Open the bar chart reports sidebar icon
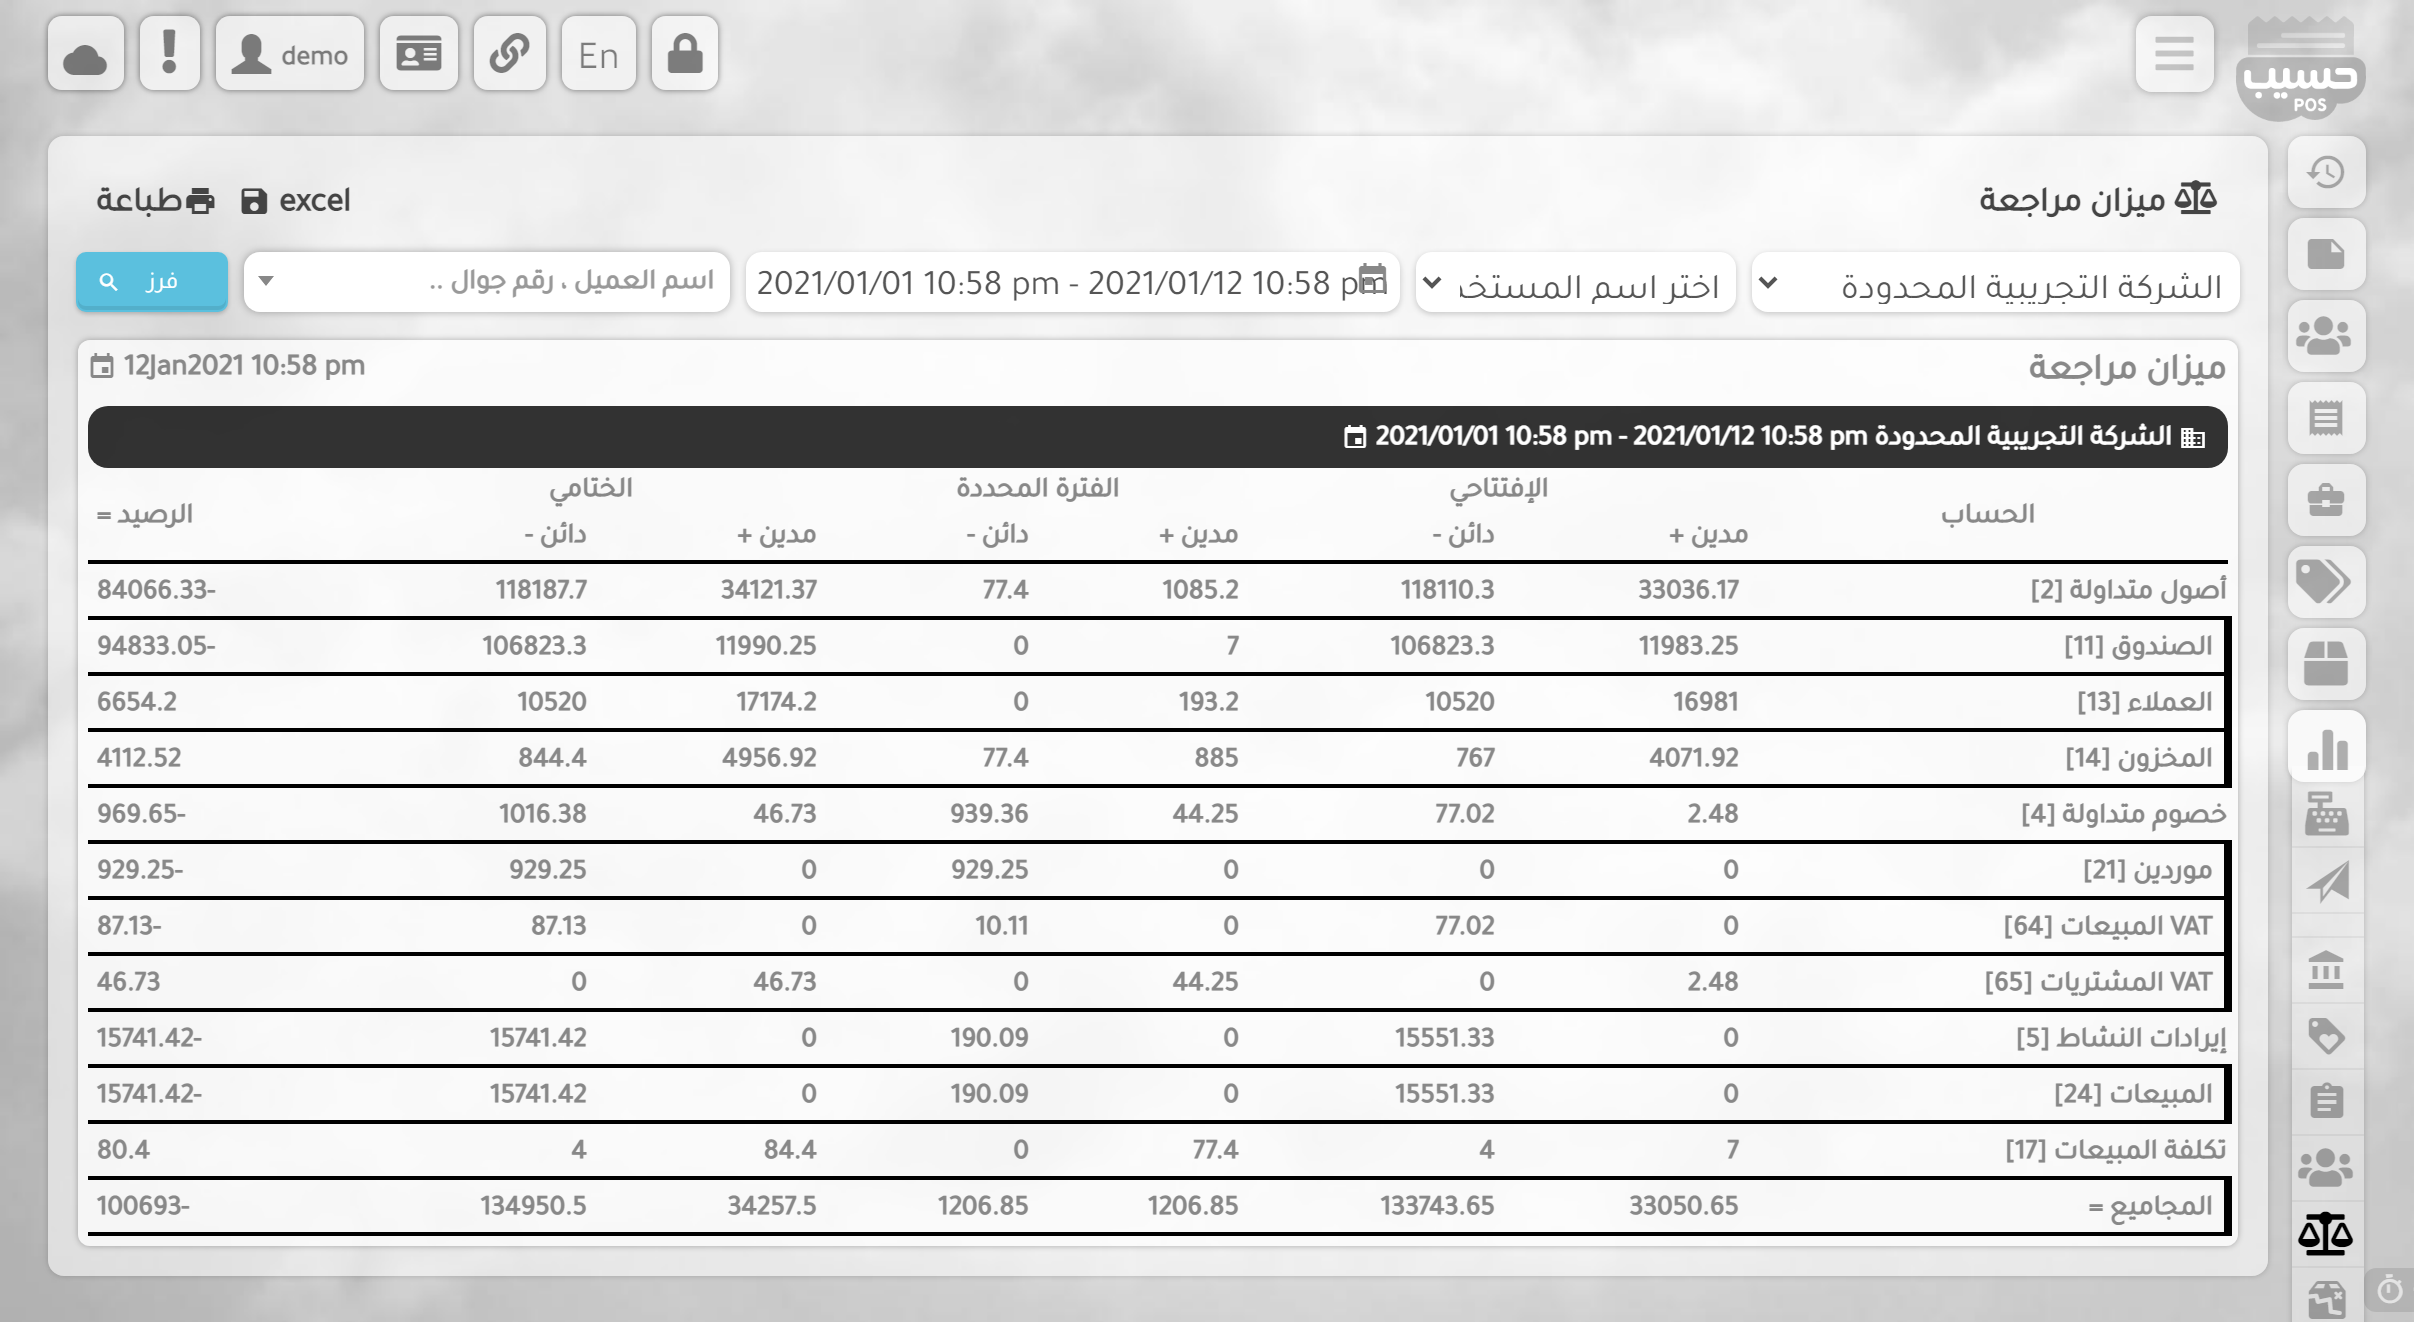Image resolution: width=2414 pixels, height=1322 pixels. (2326, 747)
